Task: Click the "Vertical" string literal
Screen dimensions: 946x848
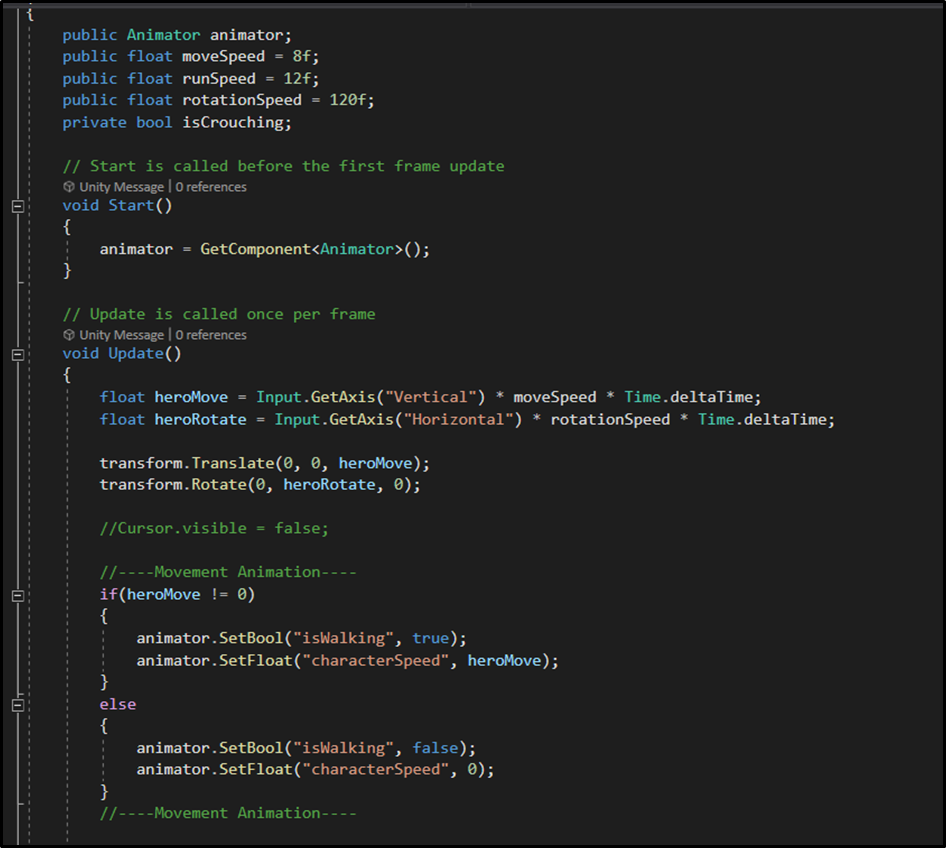Action: [431, 397]
